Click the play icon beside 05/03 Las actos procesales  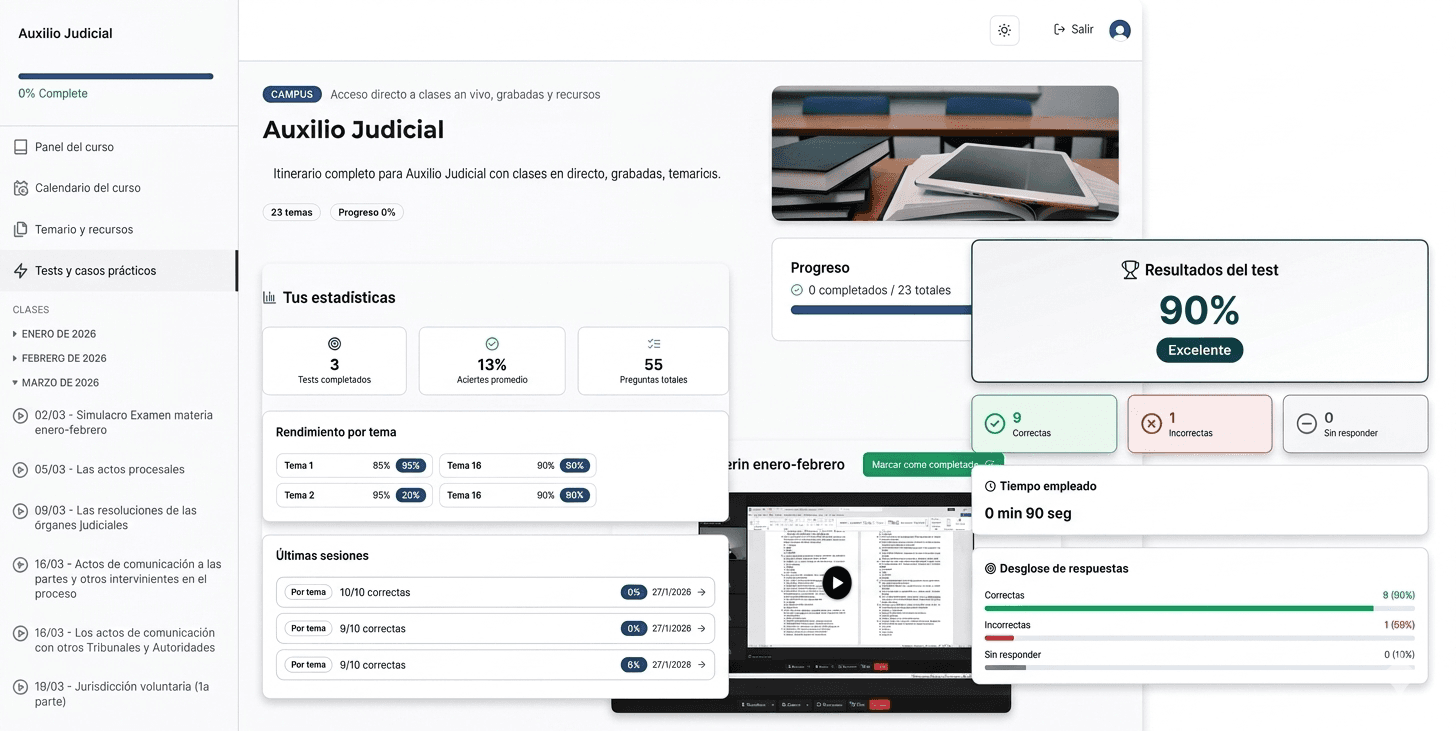point(21,468)
